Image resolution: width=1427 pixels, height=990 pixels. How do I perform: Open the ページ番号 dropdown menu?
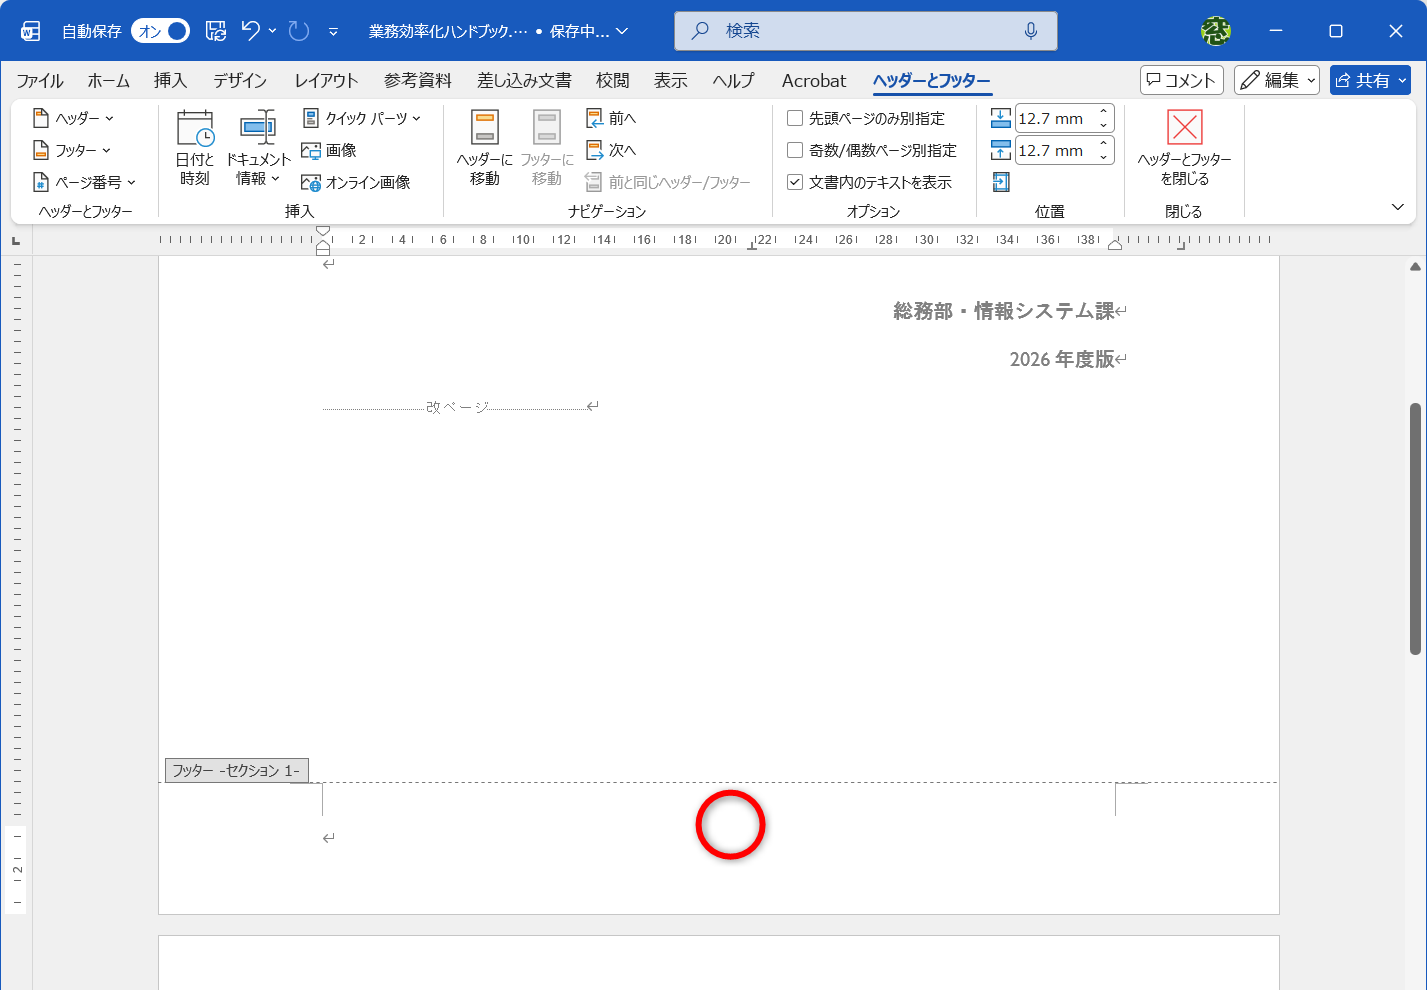tap(85, 182)
